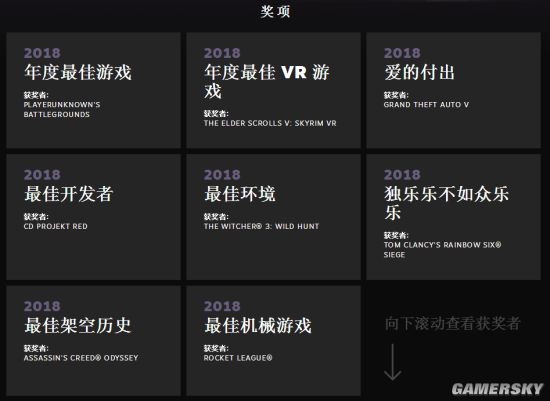This screenshot has width=550, height=401.
Task: Select the 独乐乐不如众乐乐 award title
Action: (447, 203)
